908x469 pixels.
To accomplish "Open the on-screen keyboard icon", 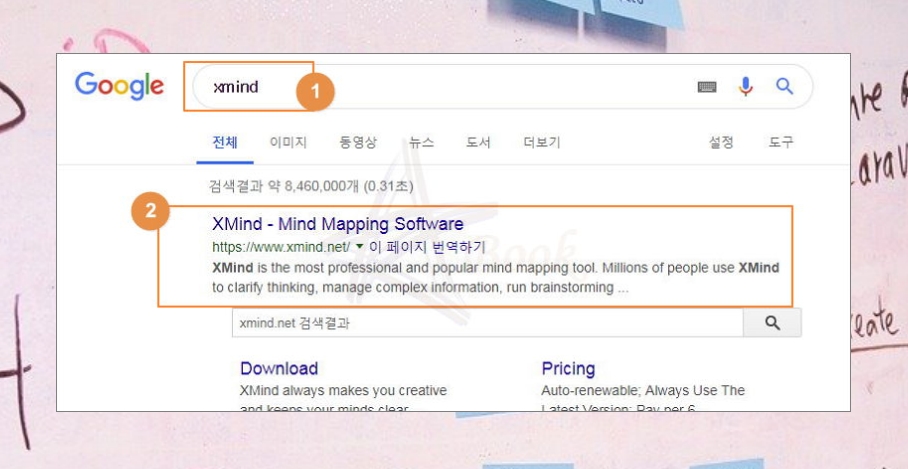I will (x=706, y=87).
